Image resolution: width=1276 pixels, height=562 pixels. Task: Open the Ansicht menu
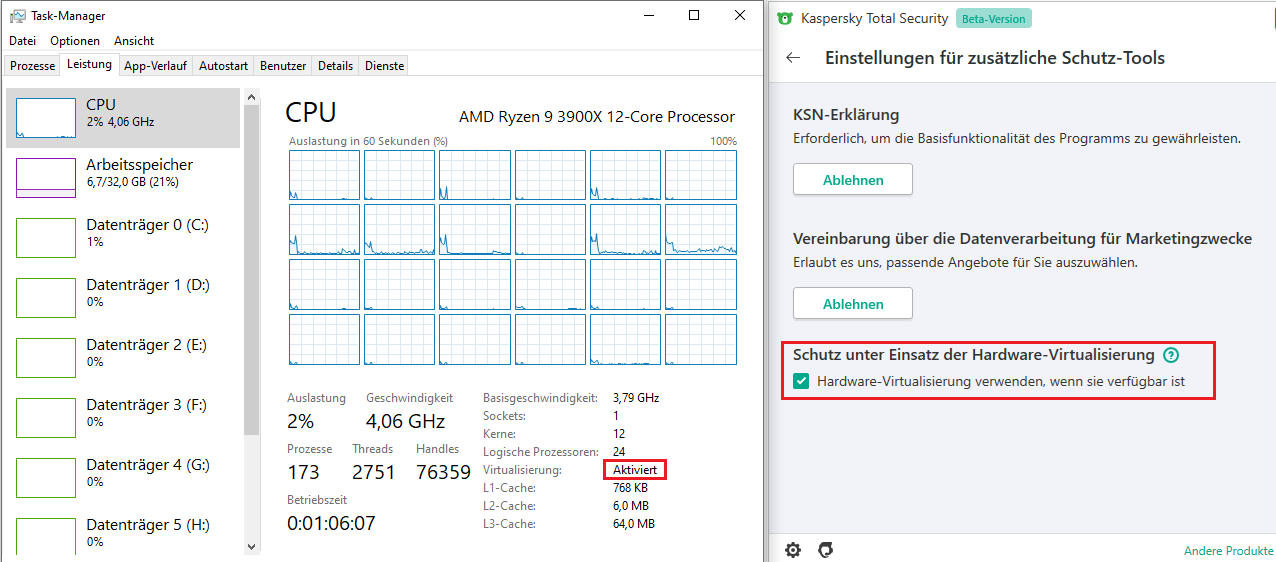click(x=134, y=41)
